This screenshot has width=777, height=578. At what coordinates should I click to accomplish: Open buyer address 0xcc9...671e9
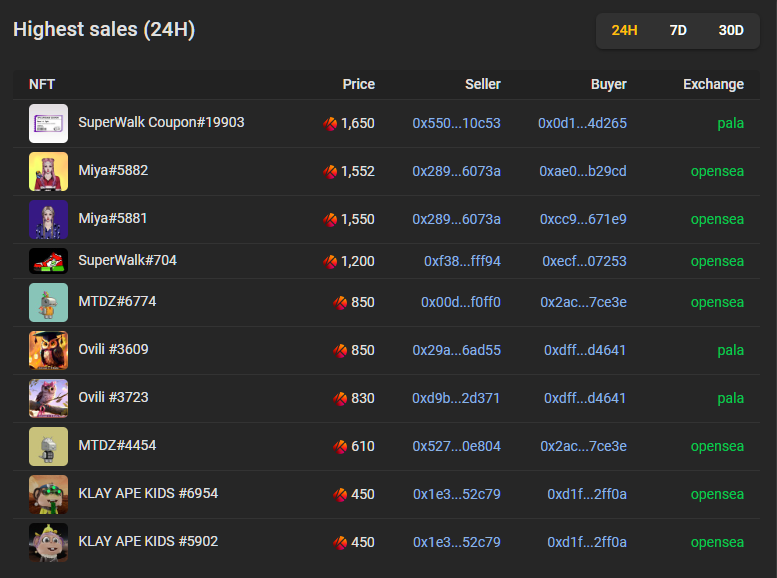pos(583,220)
